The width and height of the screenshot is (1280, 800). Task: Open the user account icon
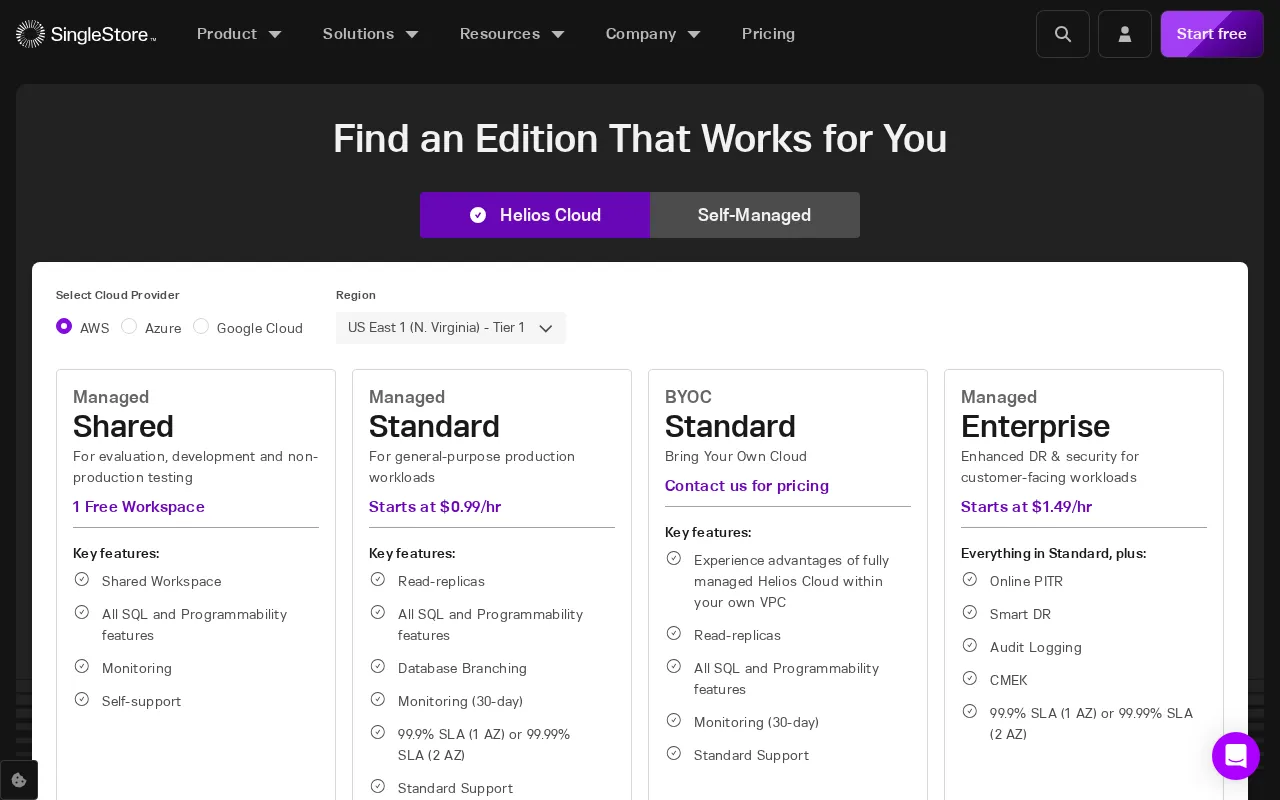point(1125,34)
